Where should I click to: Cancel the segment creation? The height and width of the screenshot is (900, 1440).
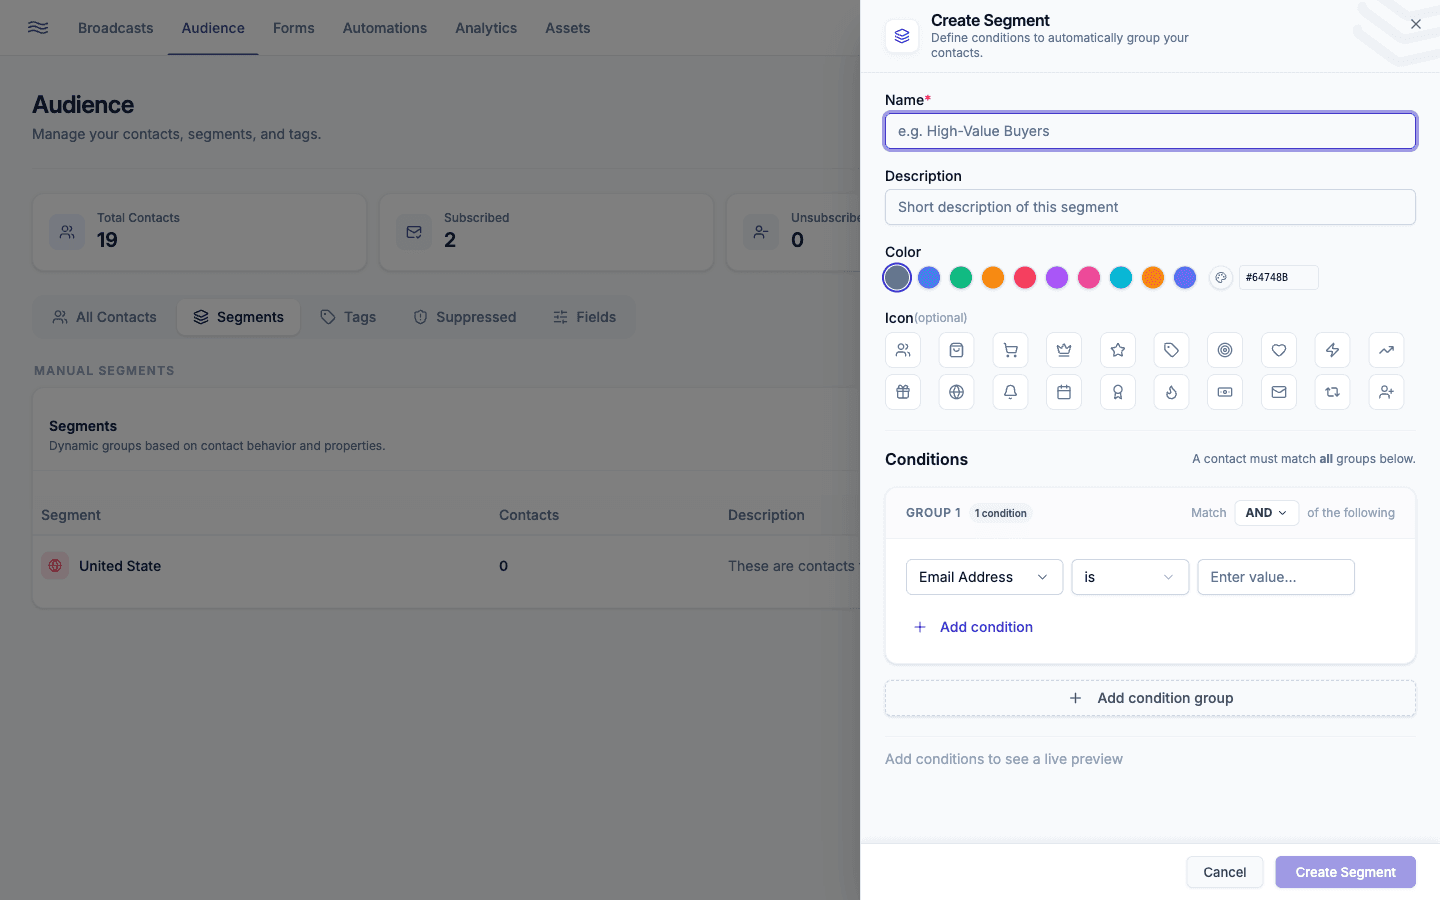[x=1225, y=872]
